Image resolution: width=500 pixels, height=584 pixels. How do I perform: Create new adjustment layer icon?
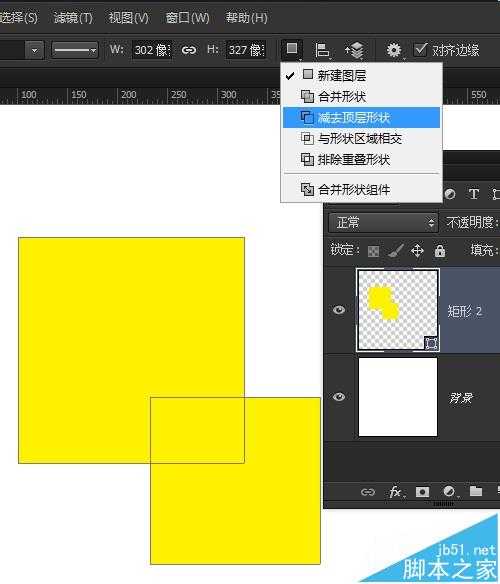[x=449, y=492]
